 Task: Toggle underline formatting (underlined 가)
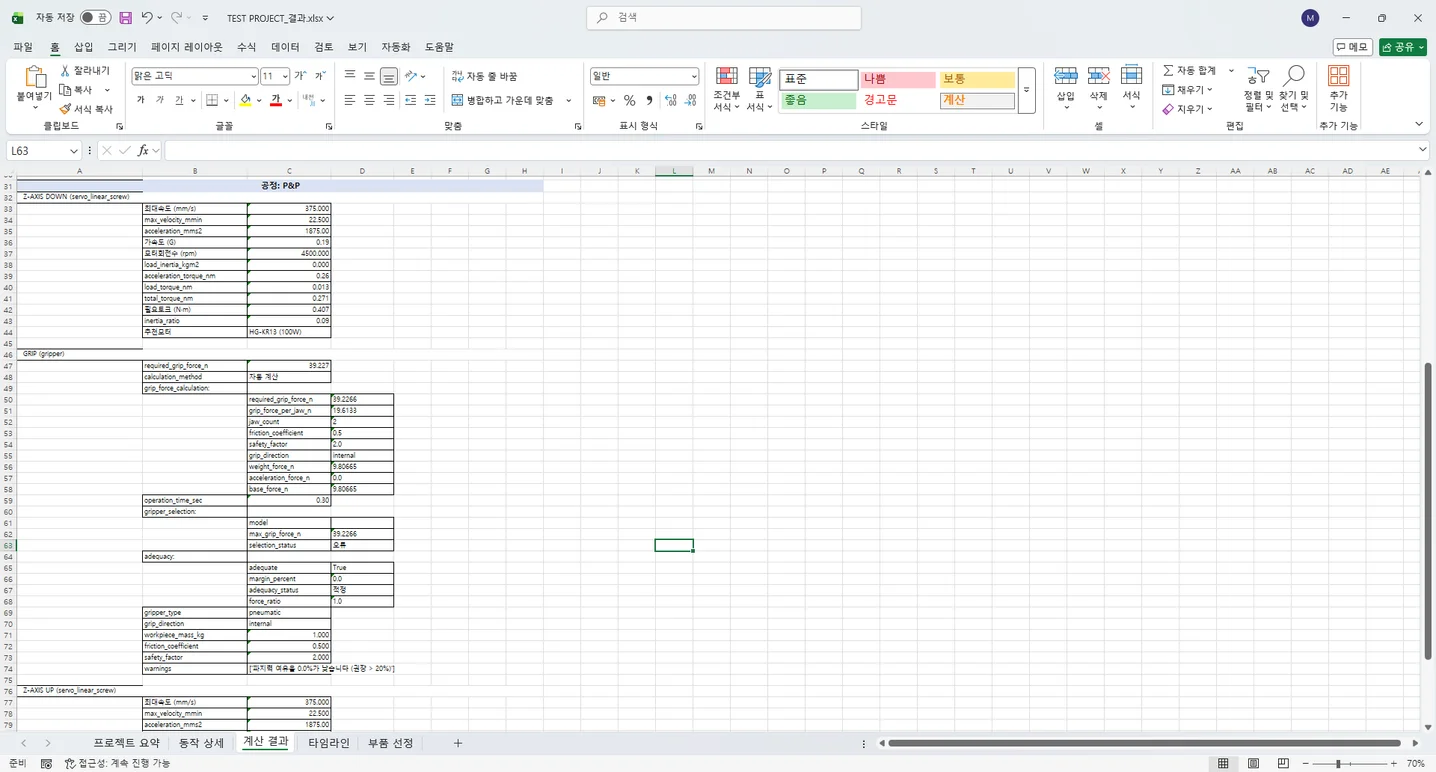pos(179,100)
